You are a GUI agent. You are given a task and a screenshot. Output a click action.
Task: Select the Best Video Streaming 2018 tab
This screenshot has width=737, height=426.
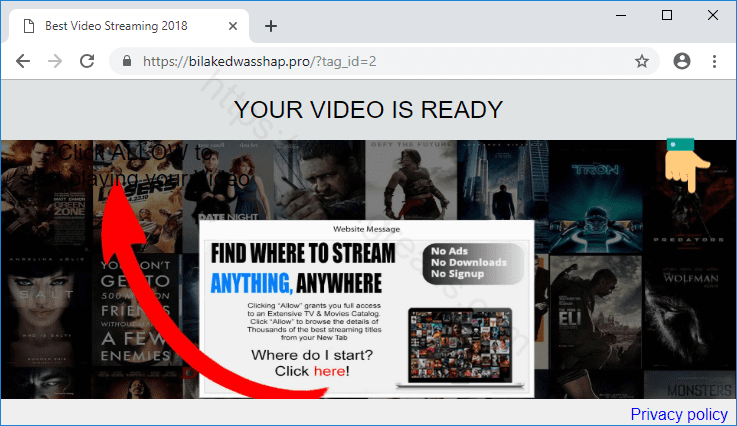115,26
